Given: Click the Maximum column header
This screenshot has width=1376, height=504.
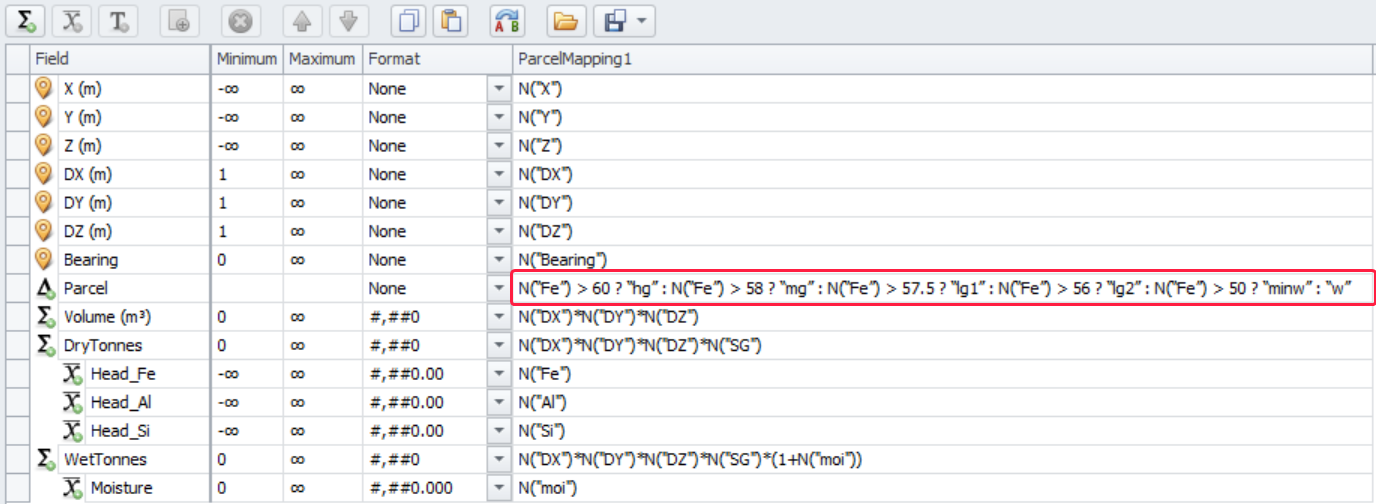Looking at the screenshot, I should point(323,59).
